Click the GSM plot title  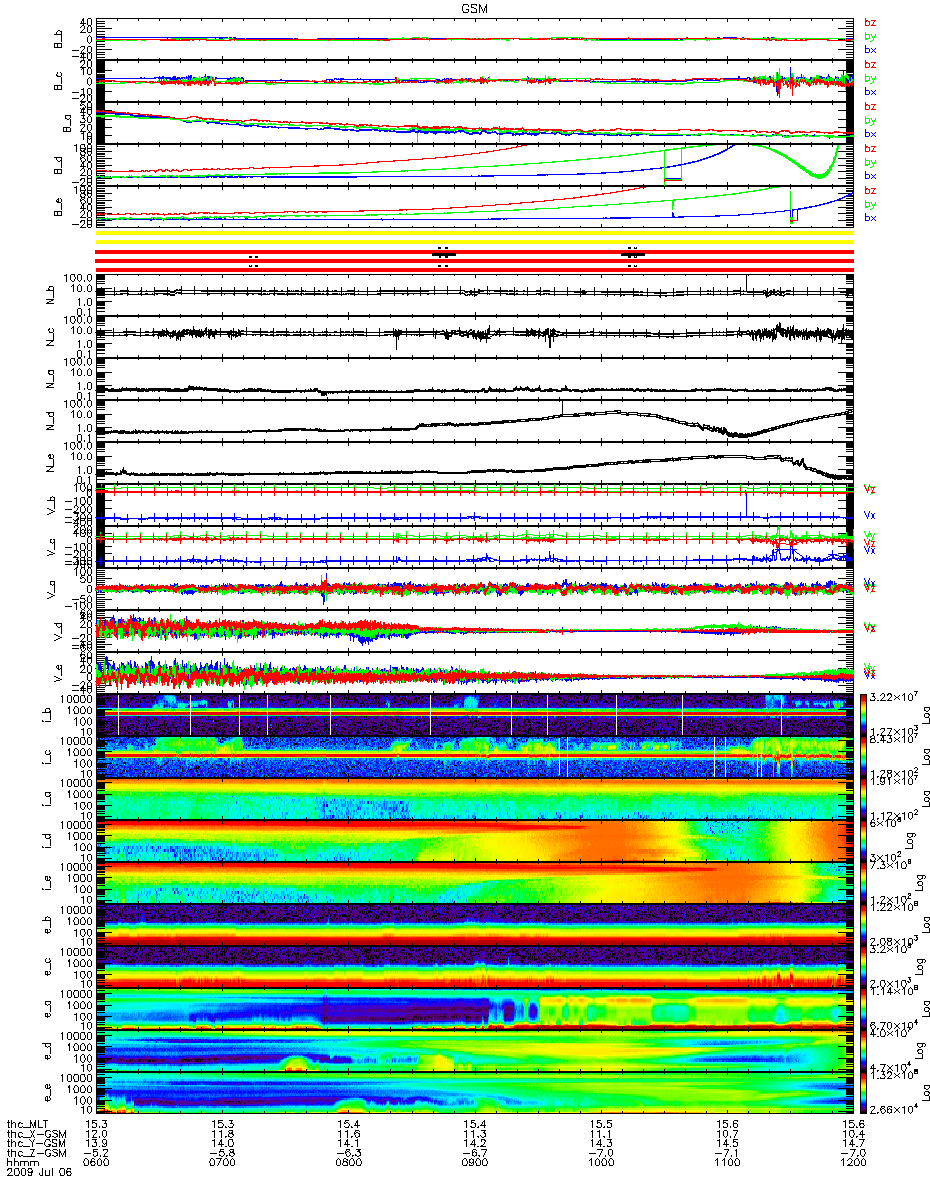[476, 7]
